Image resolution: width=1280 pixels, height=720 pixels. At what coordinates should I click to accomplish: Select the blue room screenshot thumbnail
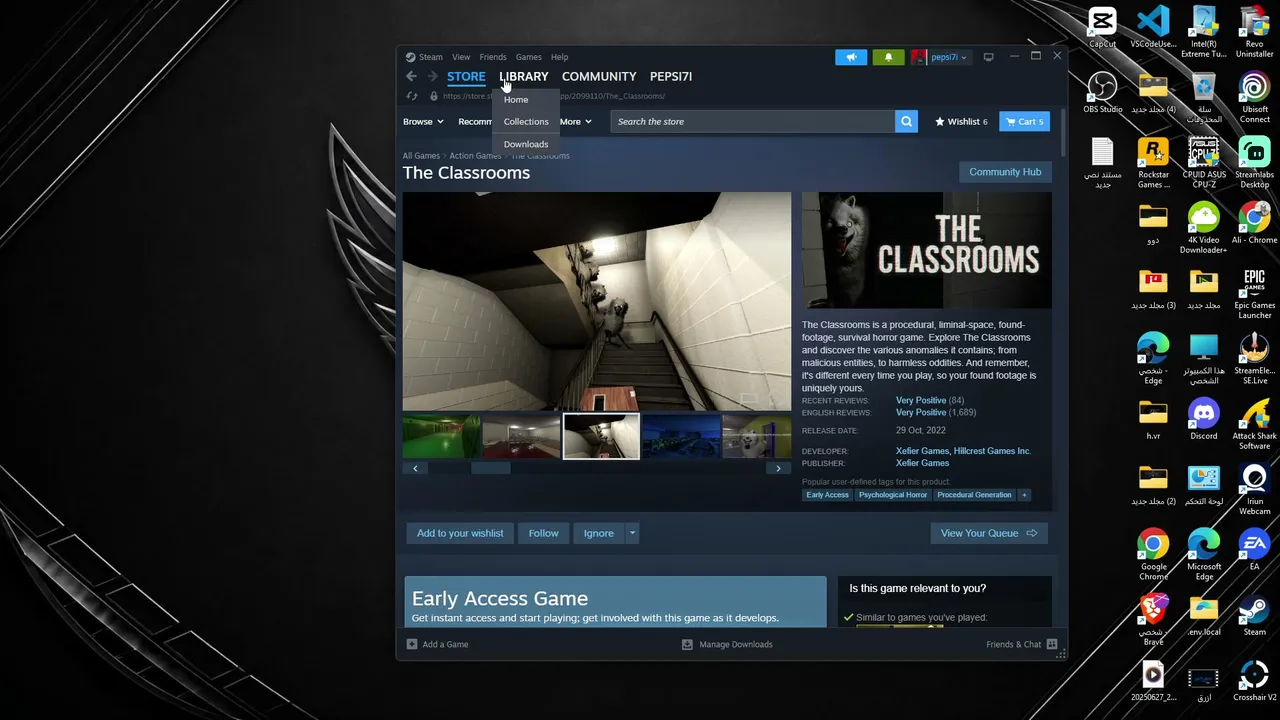coord(681,437)
